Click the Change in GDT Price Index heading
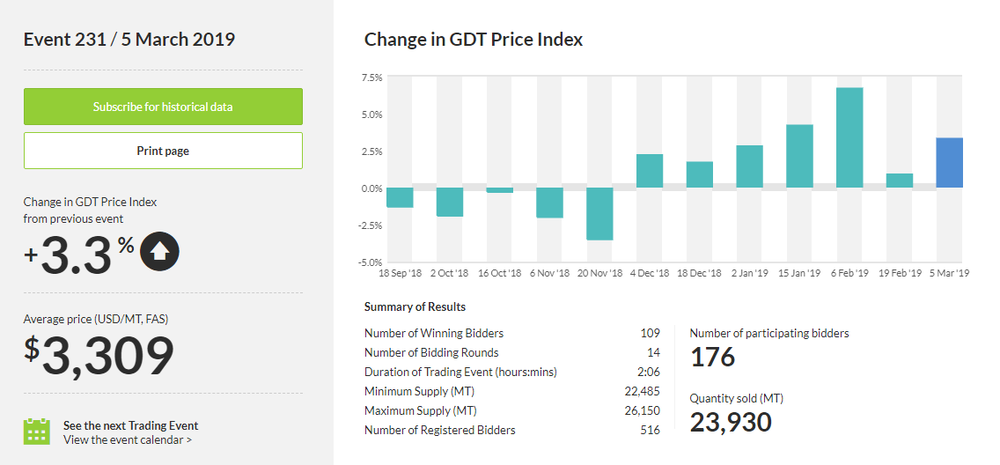Viewport: 1000px width, 465px height. coord(473,40)
